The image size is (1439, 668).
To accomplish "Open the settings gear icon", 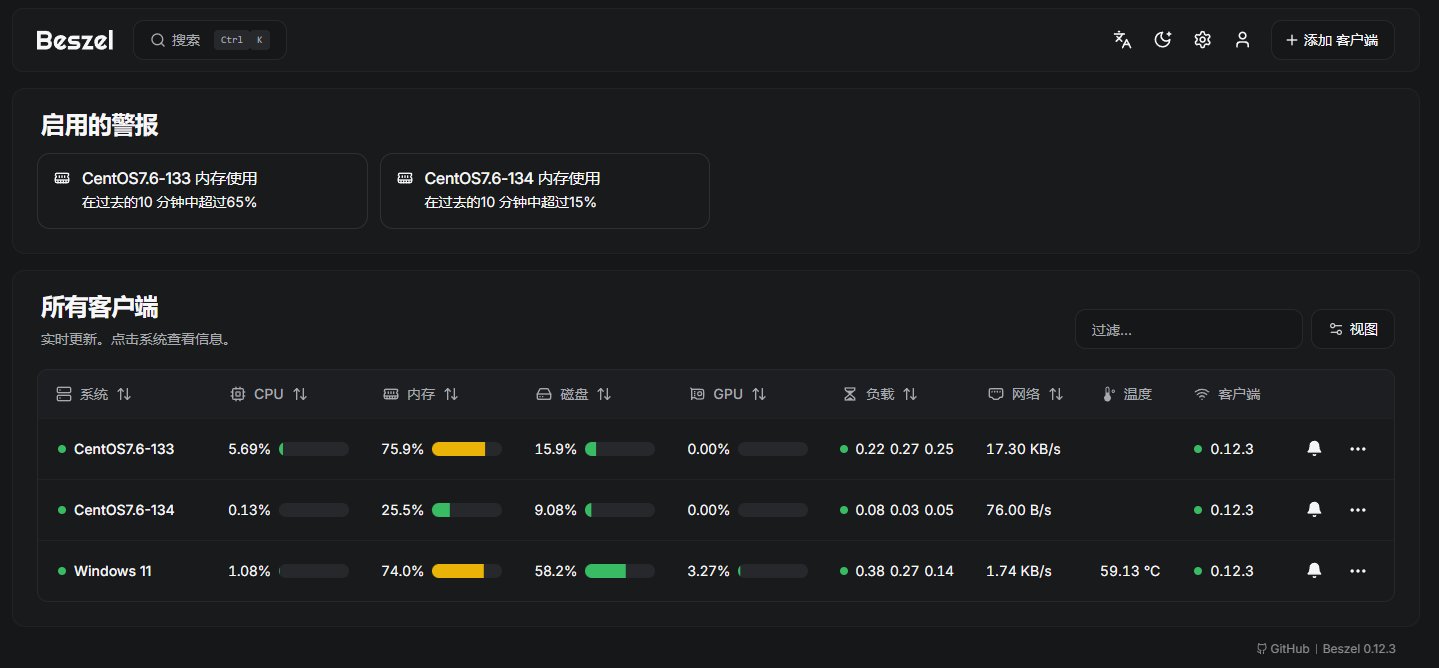I will point(1202,40).
